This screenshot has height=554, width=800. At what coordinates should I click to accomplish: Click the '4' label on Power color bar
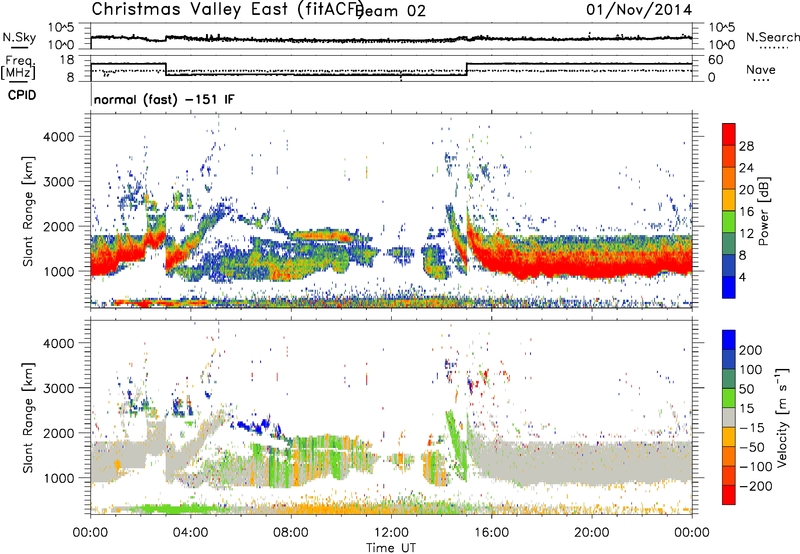pos(743,277)
